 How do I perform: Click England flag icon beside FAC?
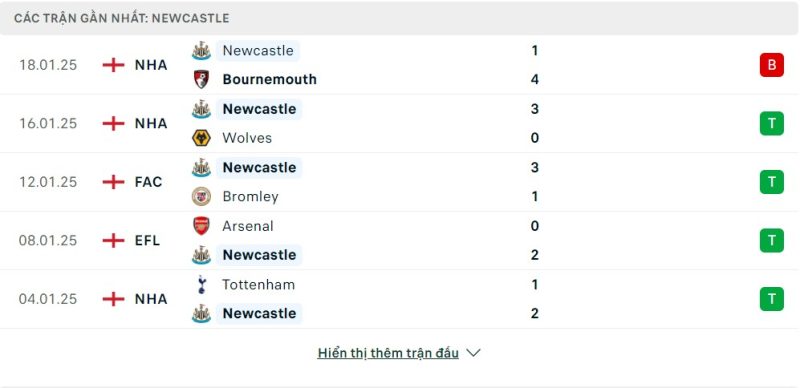coord(113,182)
